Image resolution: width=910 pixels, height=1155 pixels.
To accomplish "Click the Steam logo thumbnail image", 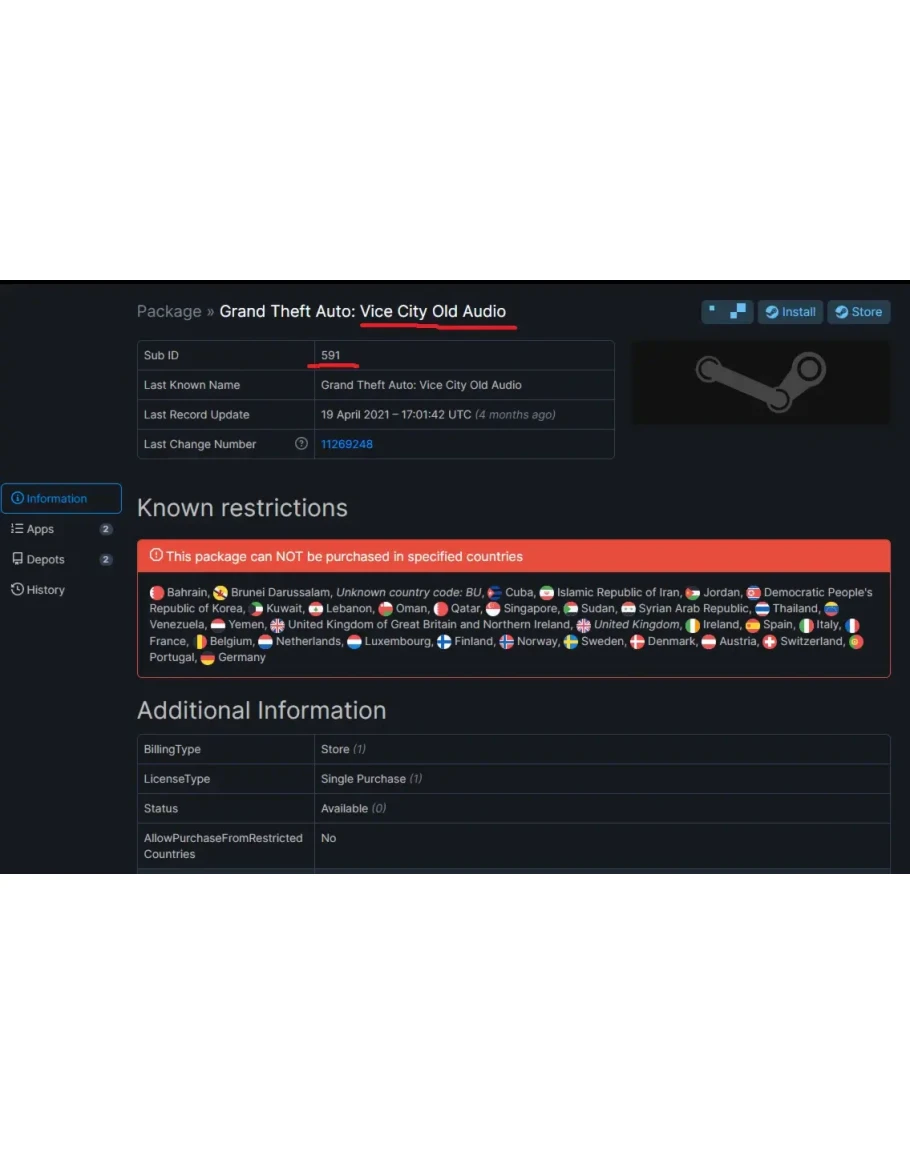I will pos(760,382).
